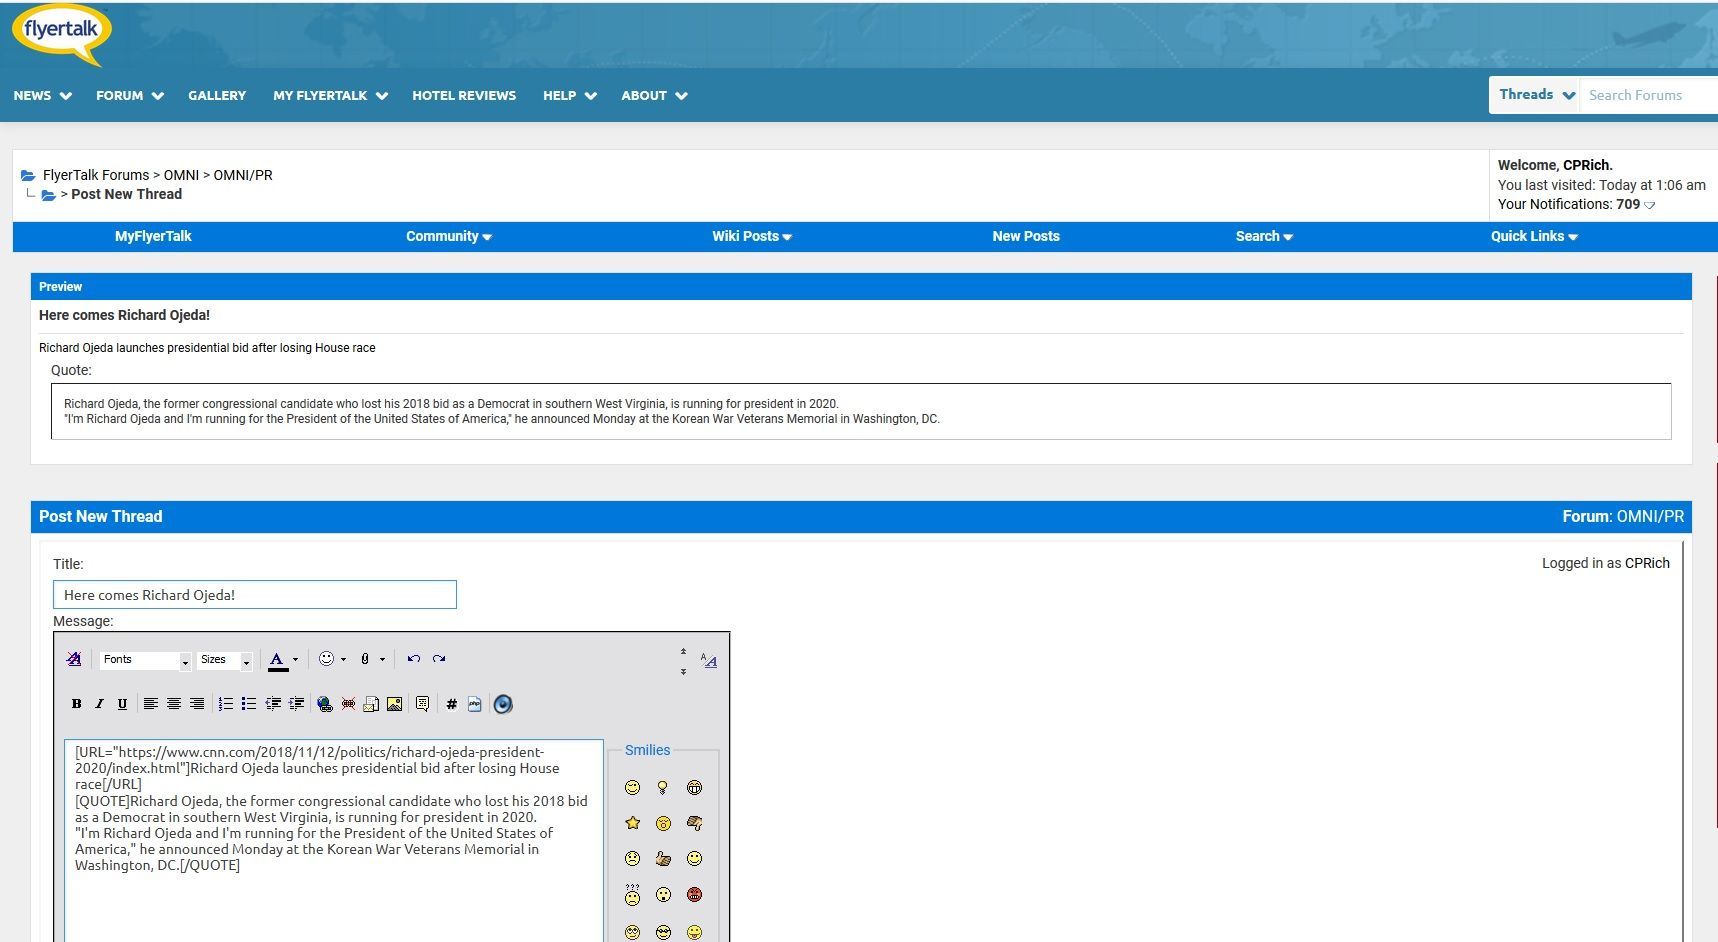The height and width of the screenshot is (942, 1718).
Task: Open the Search menu in blue navbar
Action: coord(1264,237)
